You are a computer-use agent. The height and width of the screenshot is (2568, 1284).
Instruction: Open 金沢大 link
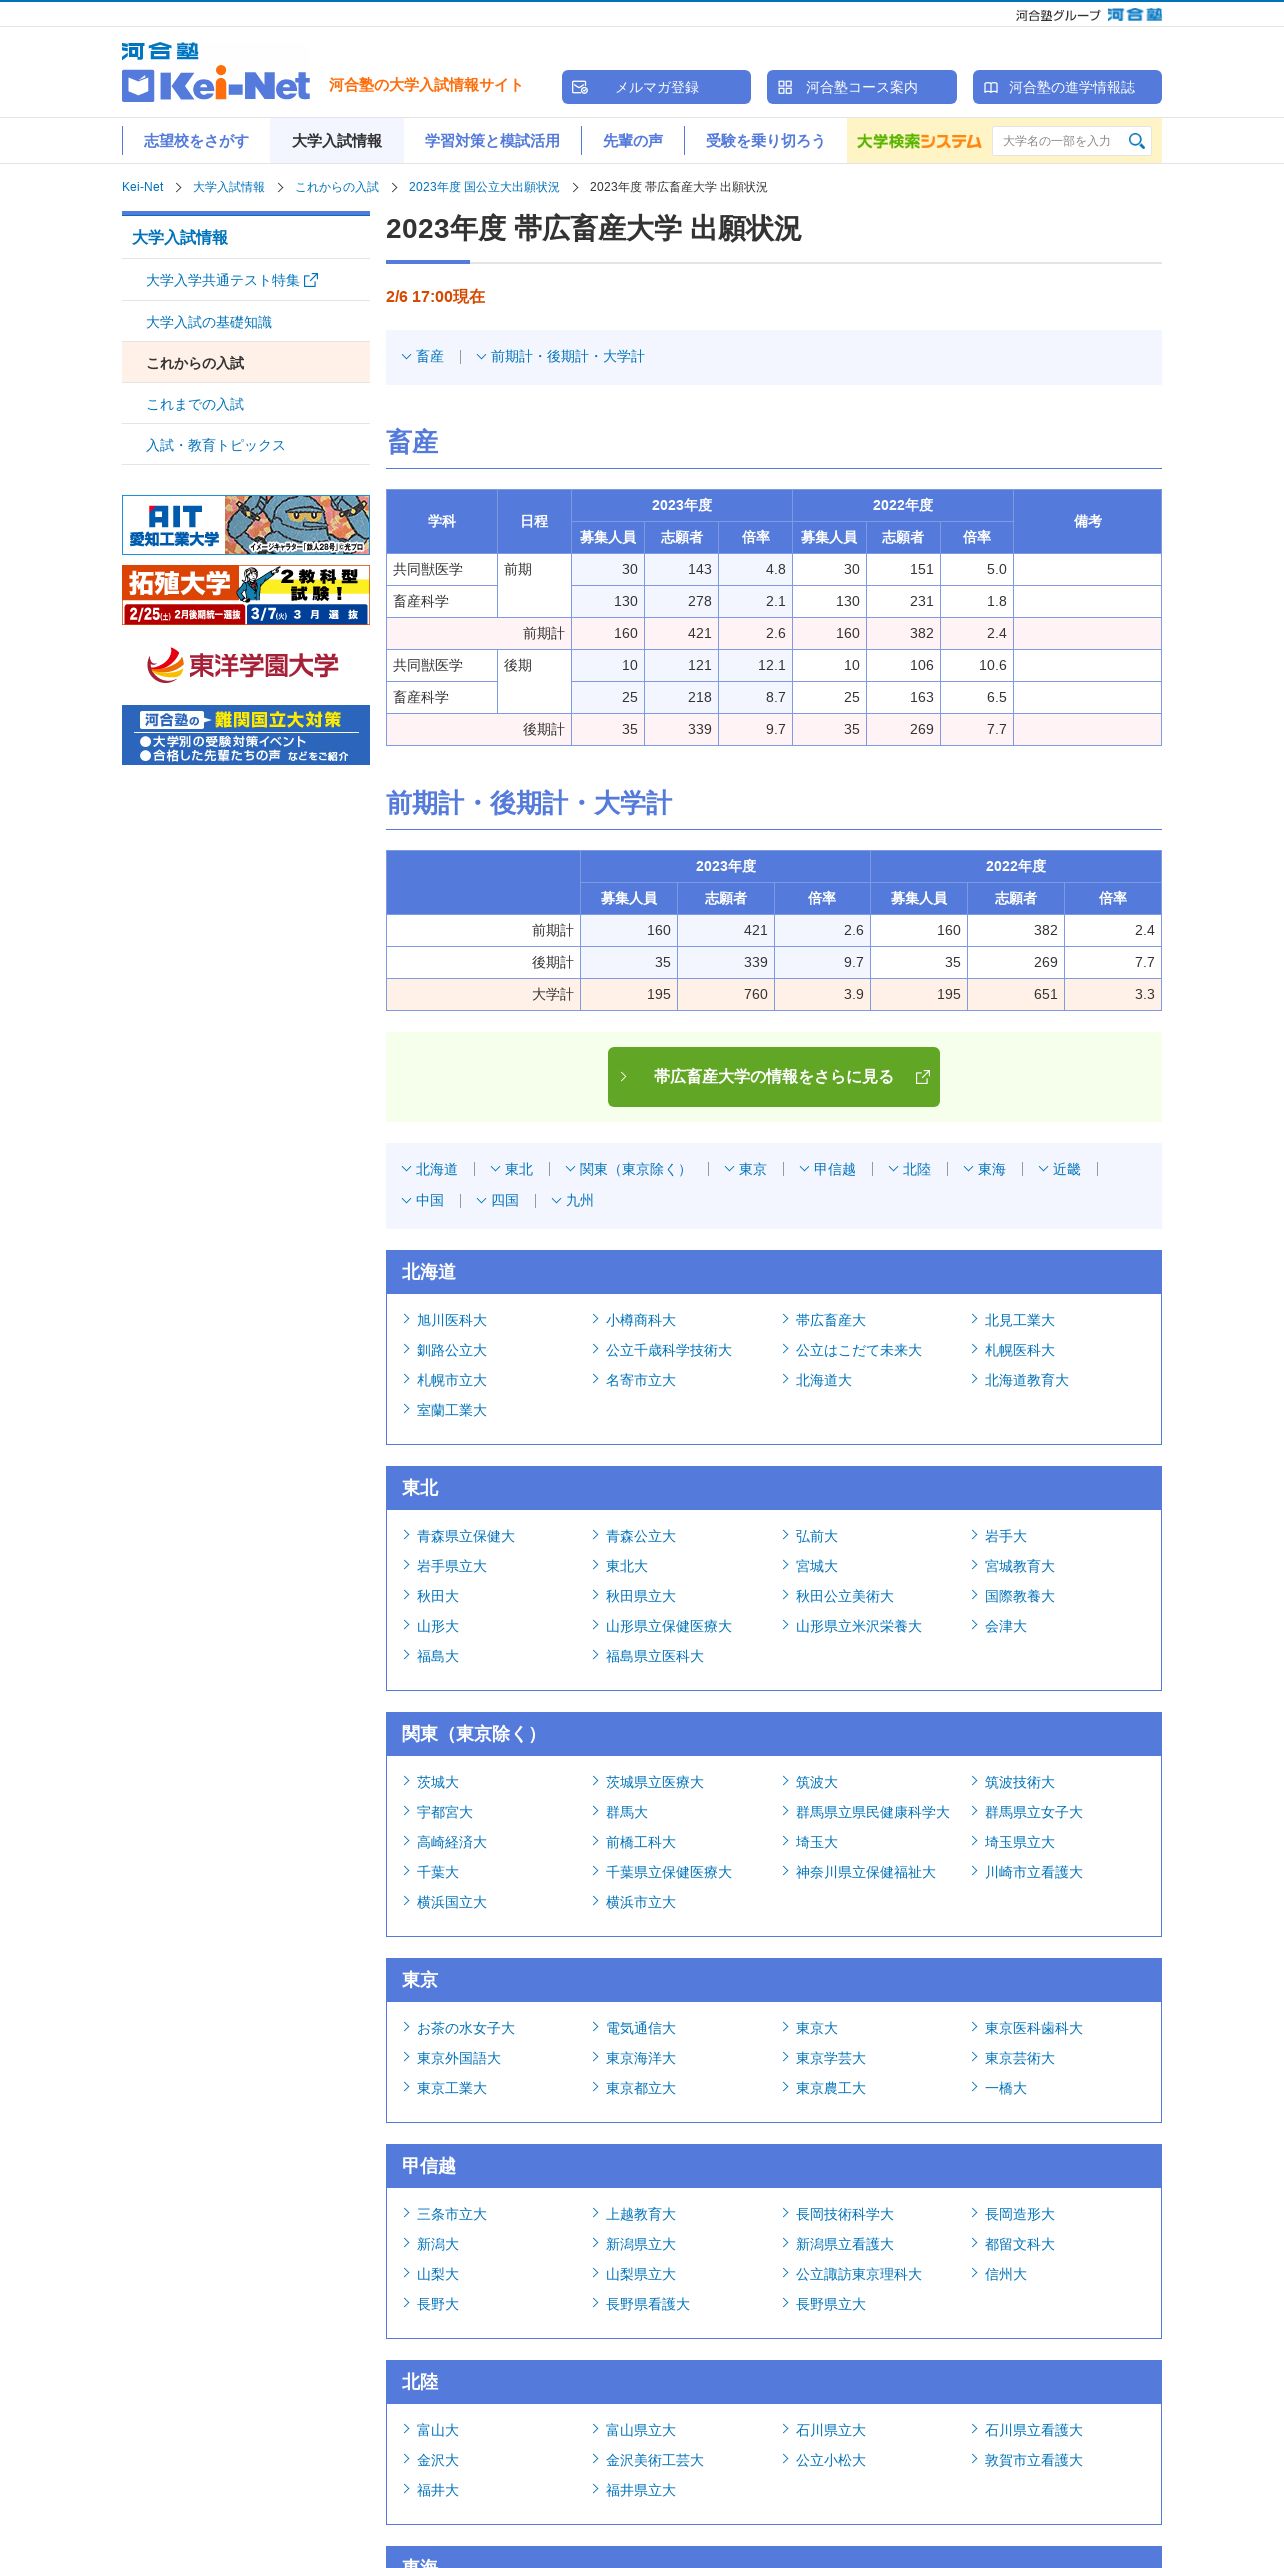(438, 2460)
